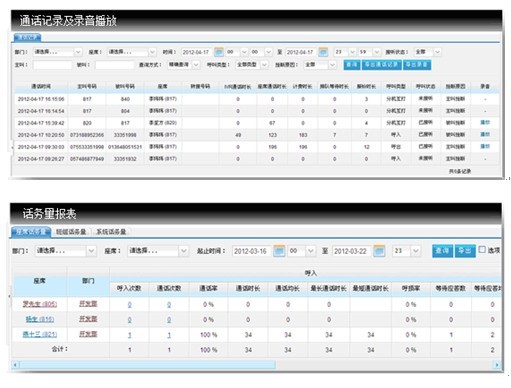Click the 导出通话记录 button
Viewport: 511px width, 388px height.
point(382,65)
